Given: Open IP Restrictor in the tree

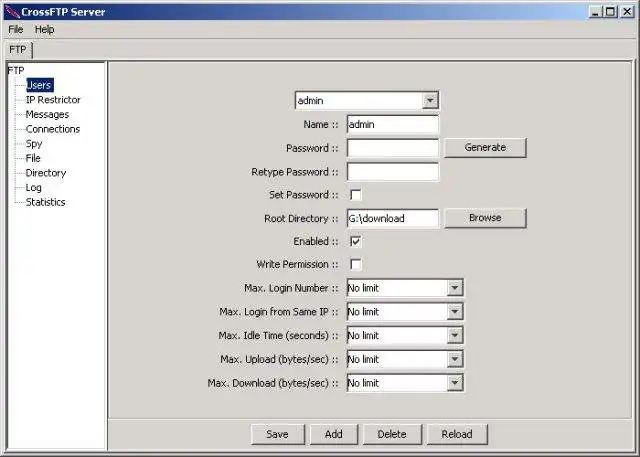Looking at the screenshot, I should tap(53, 100).
